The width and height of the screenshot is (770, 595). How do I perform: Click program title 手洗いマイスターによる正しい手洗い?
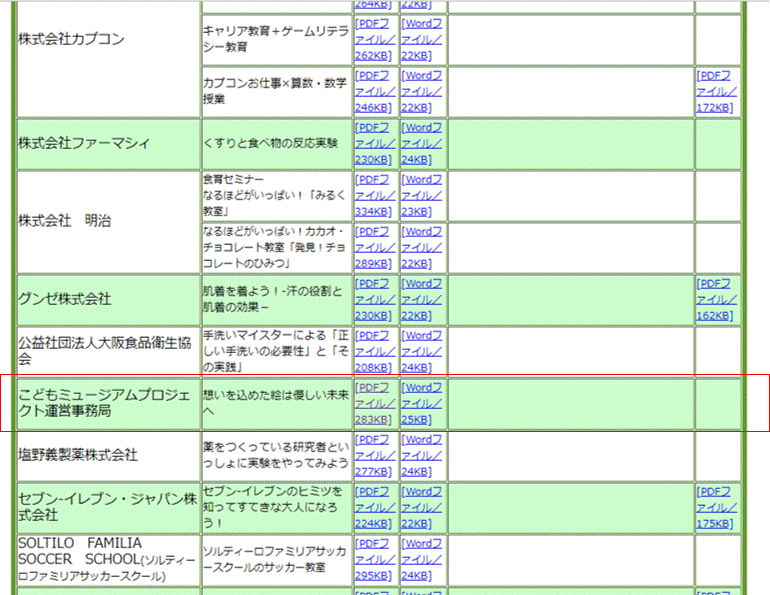(x=276, y=352)
